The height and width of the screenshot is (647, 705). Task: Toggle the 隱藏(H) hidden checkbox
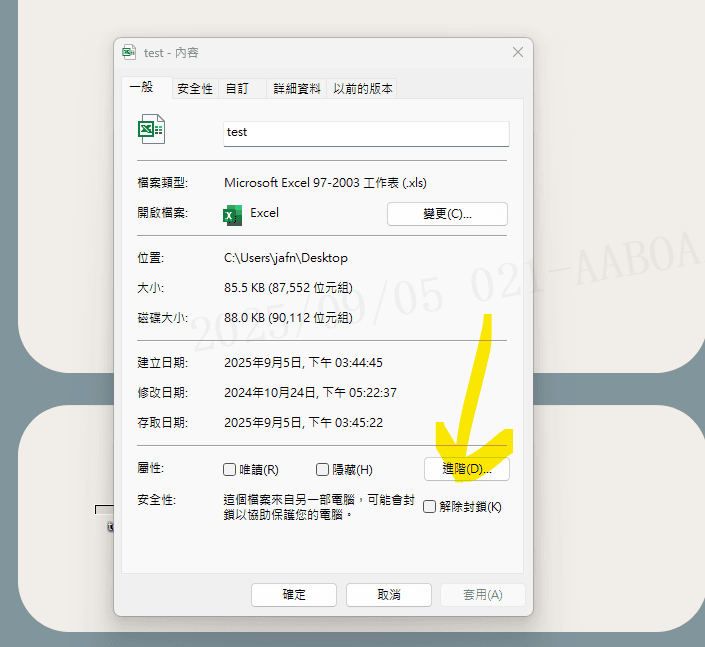322,470
